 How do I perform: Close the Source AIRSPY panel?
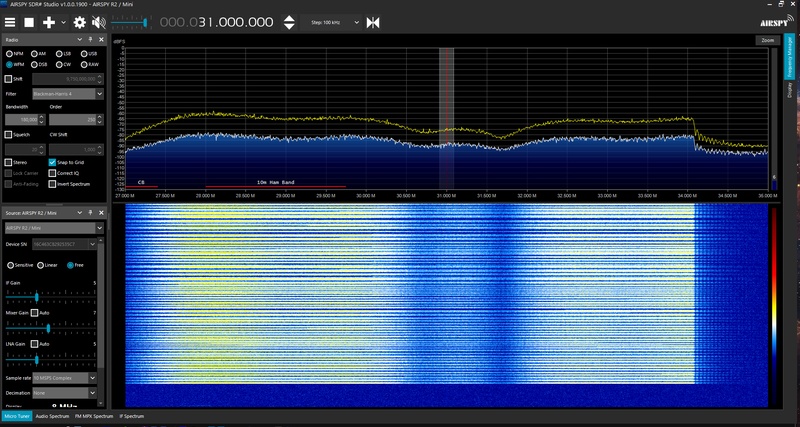[101, 213]
